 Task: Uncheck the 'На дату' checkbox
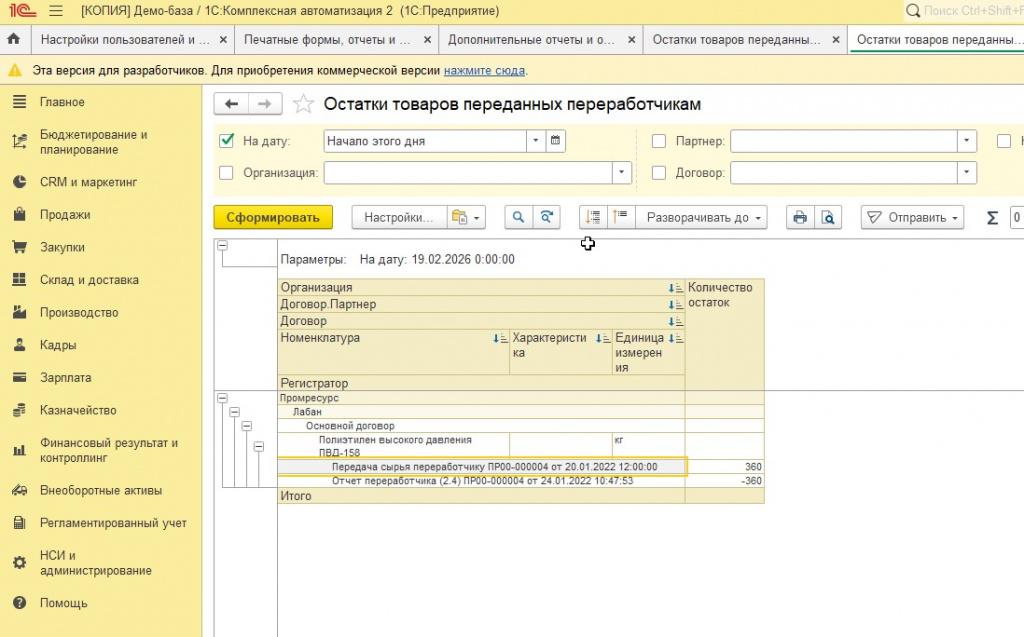226,141
